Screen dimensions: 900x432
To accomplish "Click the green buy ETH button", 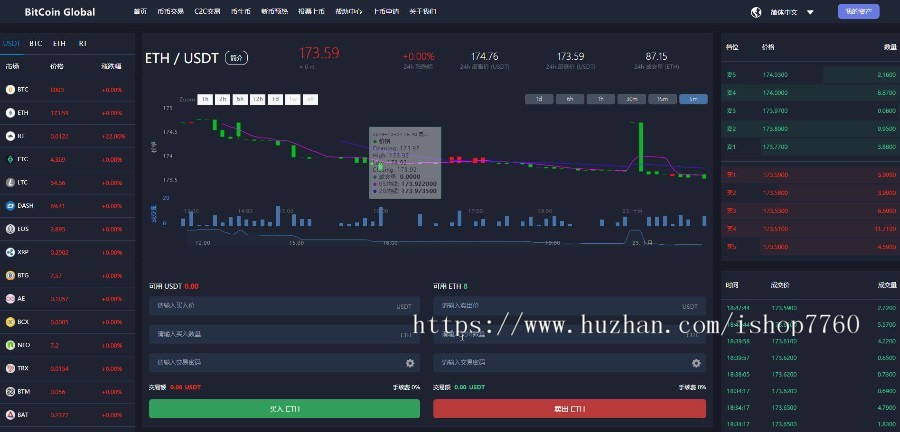I will (284, 409).
